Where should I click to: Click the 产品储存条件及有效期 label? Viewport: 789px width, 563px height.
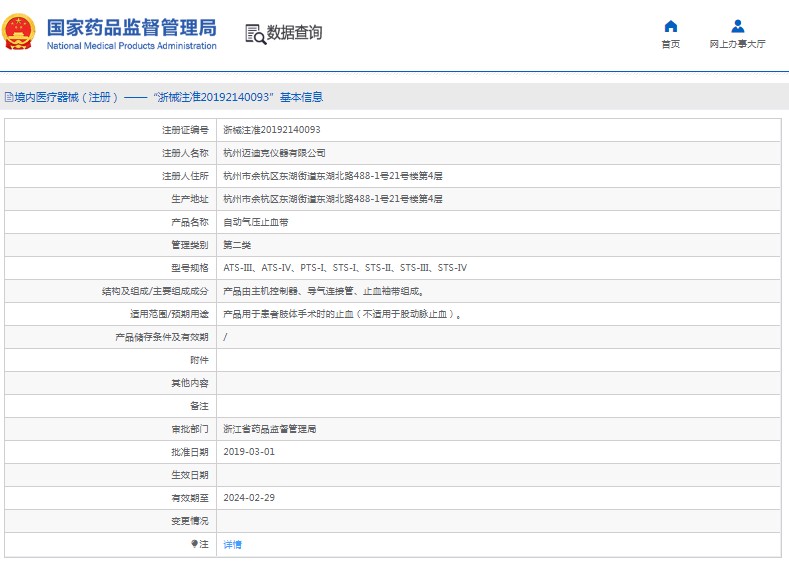click(x=162, y=337)
